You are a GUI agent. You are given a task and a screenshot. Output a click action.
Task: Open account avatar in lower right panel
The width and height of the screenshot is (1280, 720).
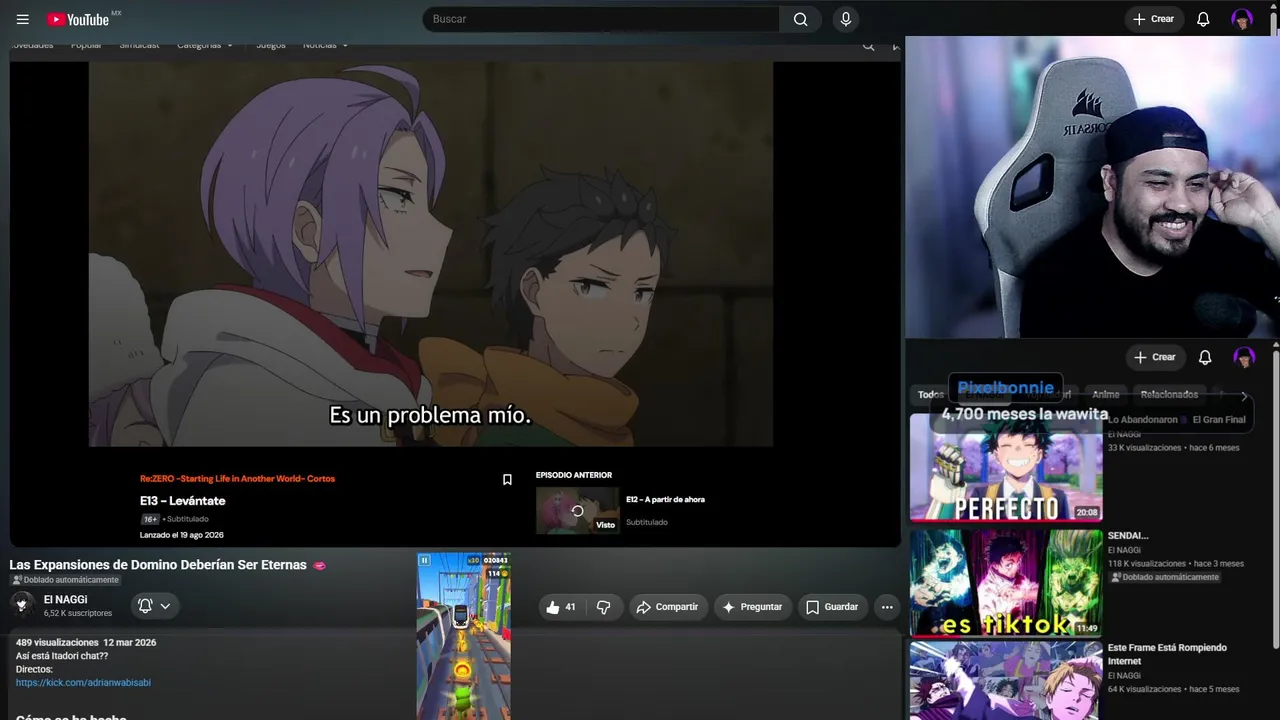click(1244, 357)
